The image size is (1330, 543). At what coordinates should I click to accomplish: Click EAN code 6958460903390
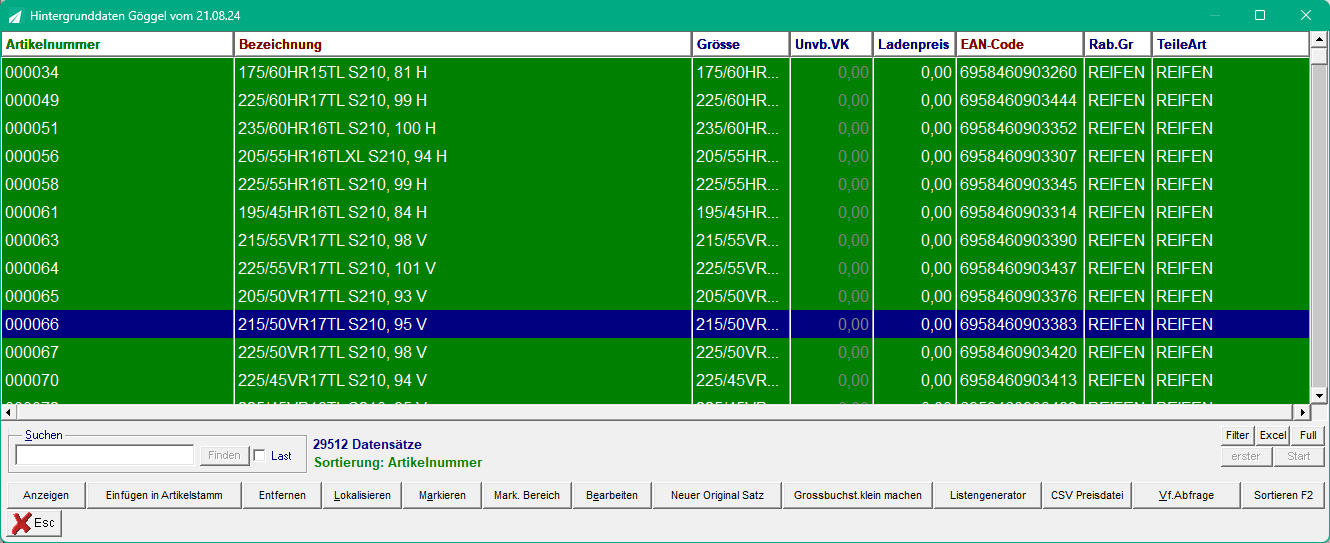(1019, 240)
